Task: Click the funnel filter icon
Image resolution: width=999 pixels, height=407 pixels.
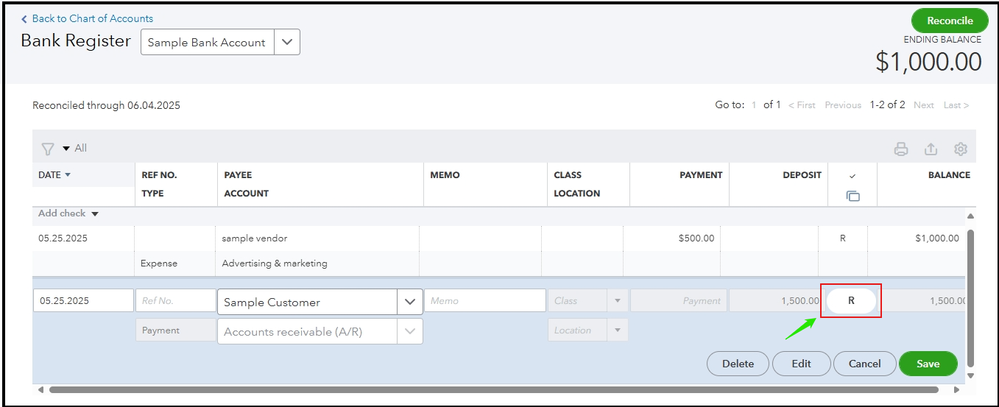Action: pos(47,149)
